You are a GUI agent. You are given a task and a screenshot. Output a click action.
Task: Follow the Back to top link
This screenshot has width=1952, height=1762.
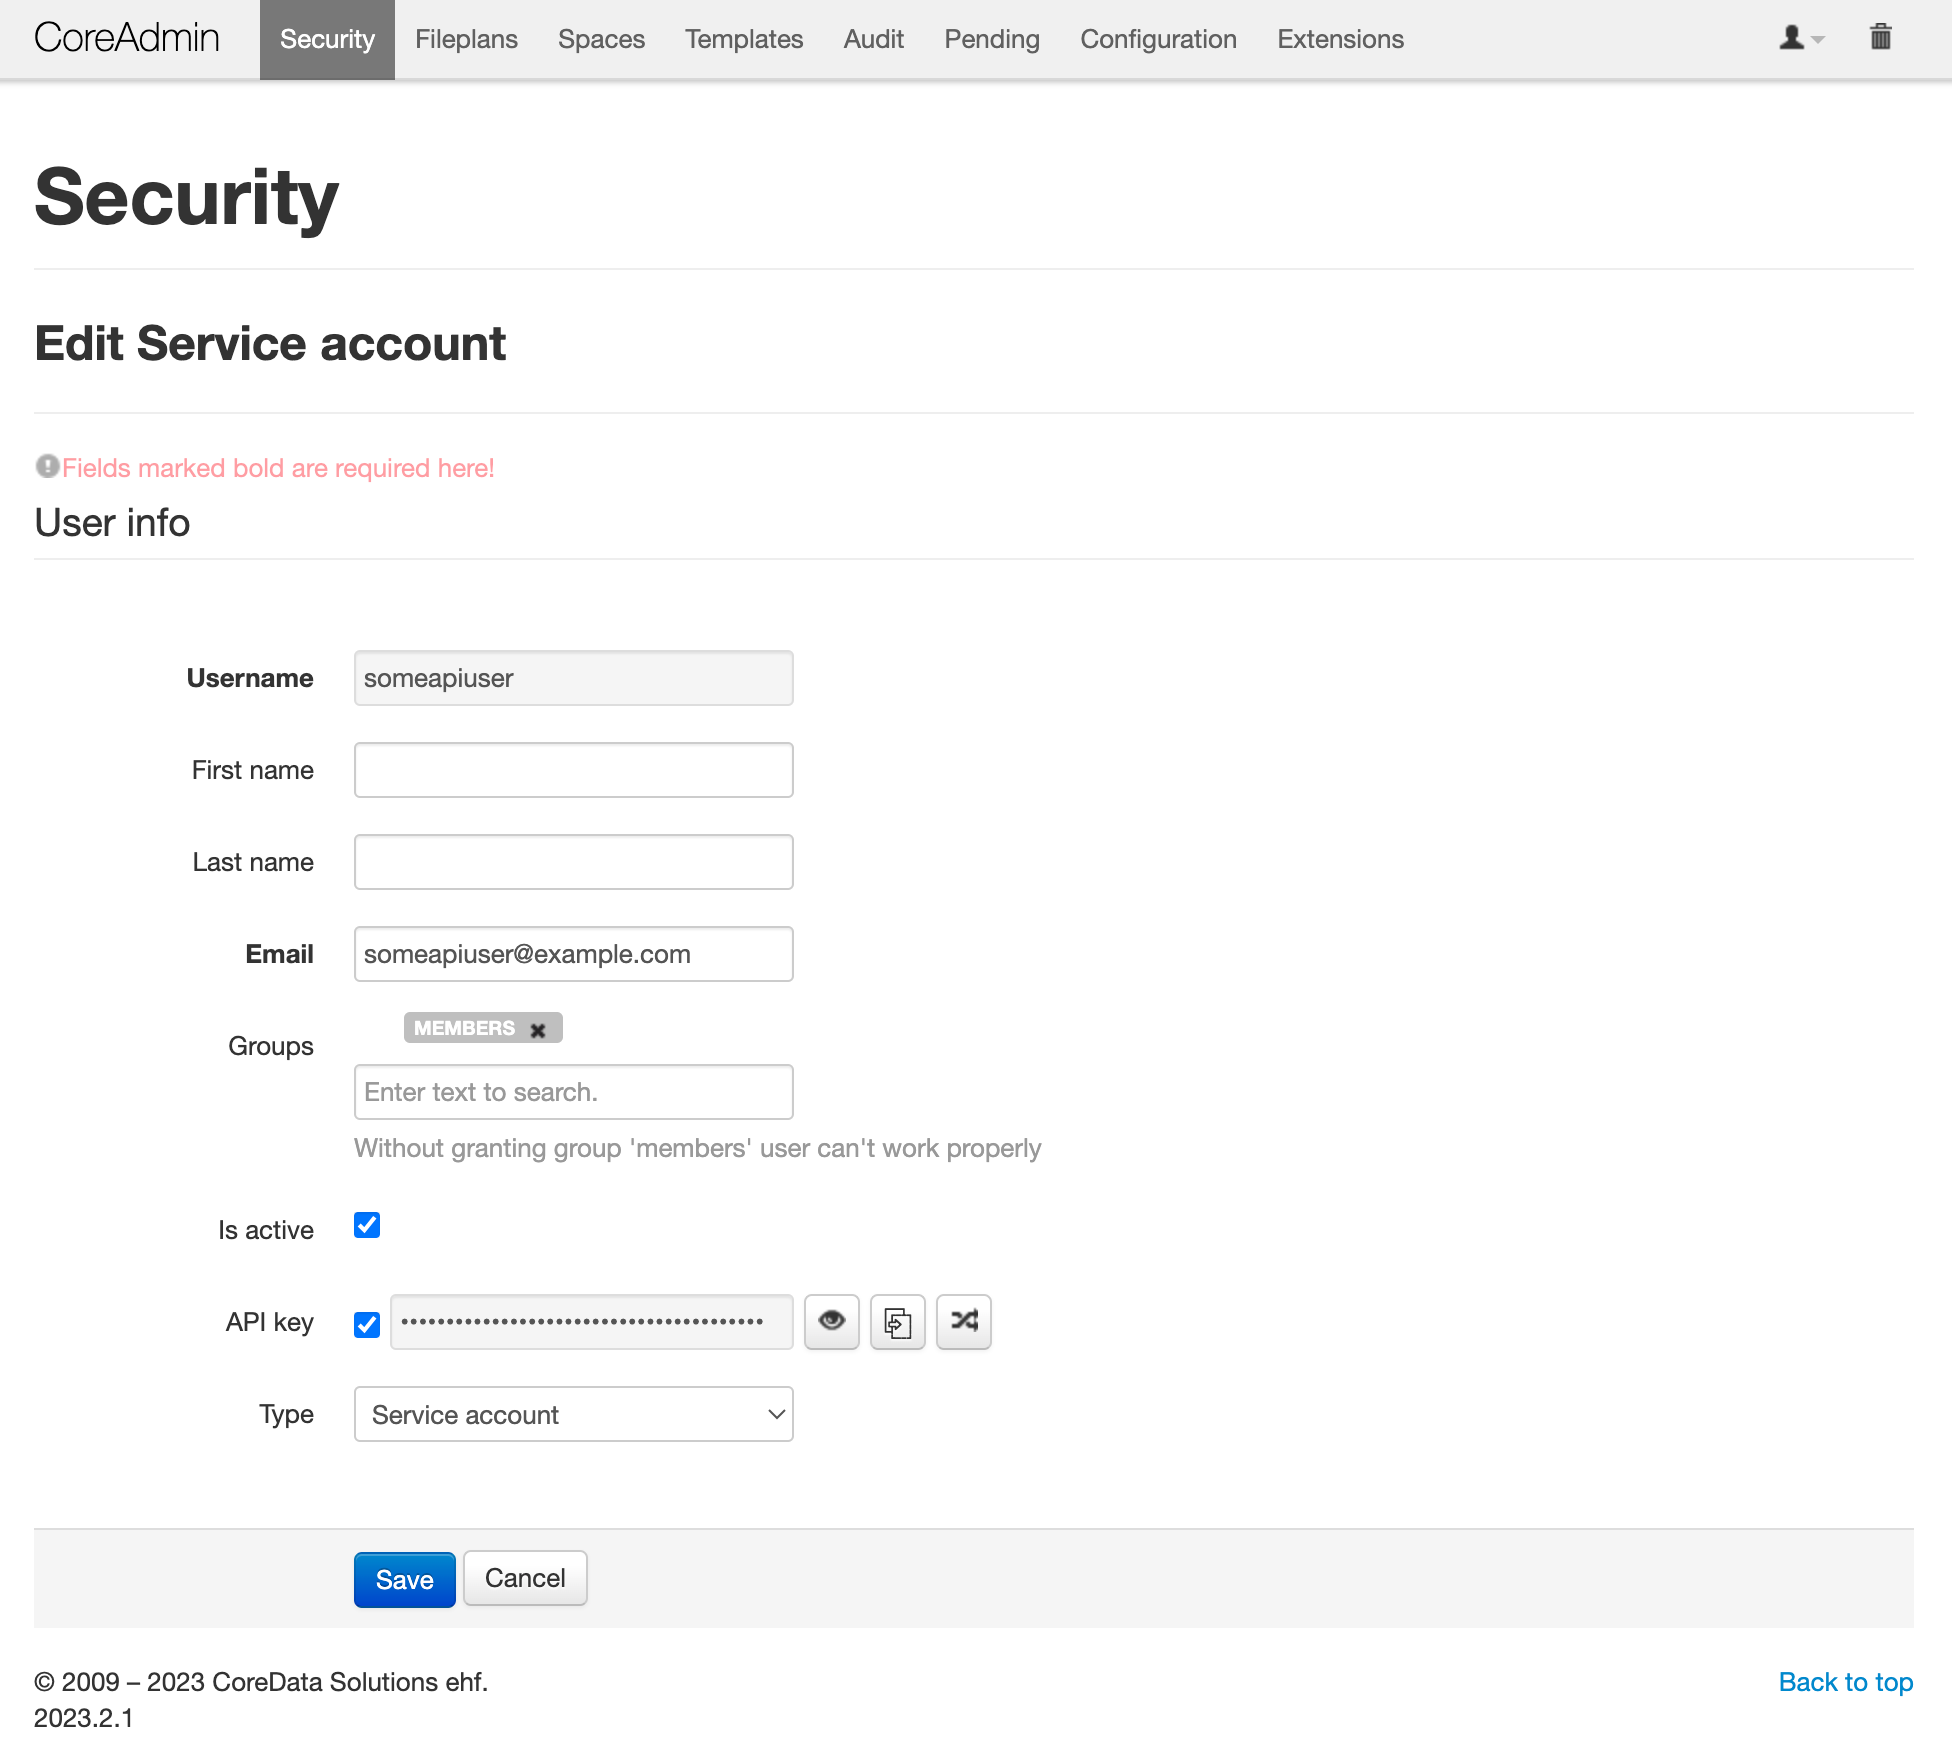(x=1845, y=1681)
